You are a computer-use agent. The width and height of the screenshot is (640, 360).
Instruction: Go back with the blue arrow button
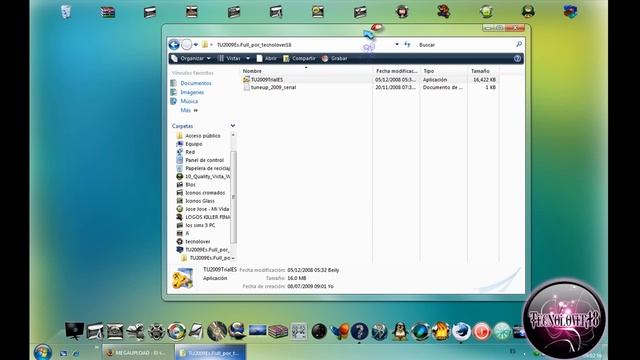[174, 45]
